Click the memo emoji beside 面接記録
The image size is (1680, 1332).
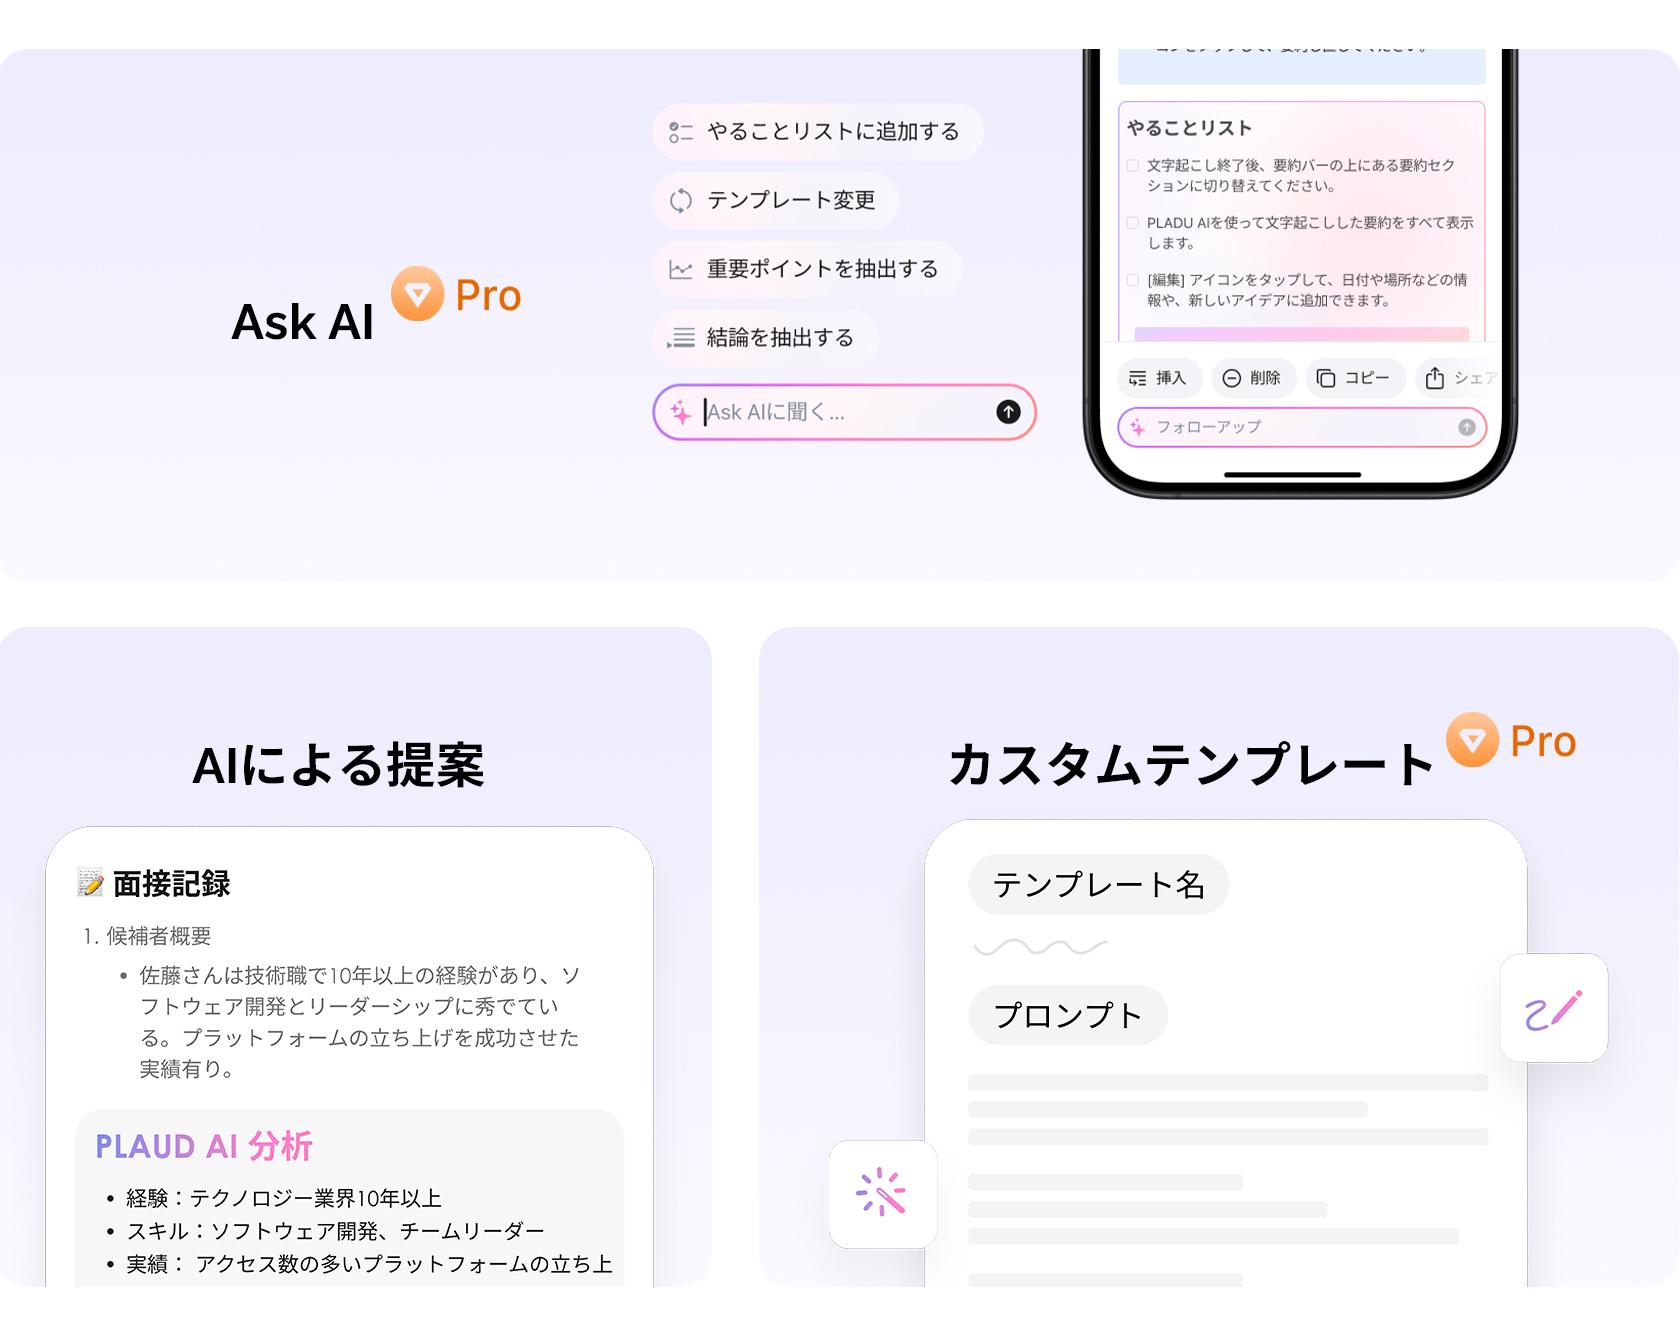pos(90,883)
